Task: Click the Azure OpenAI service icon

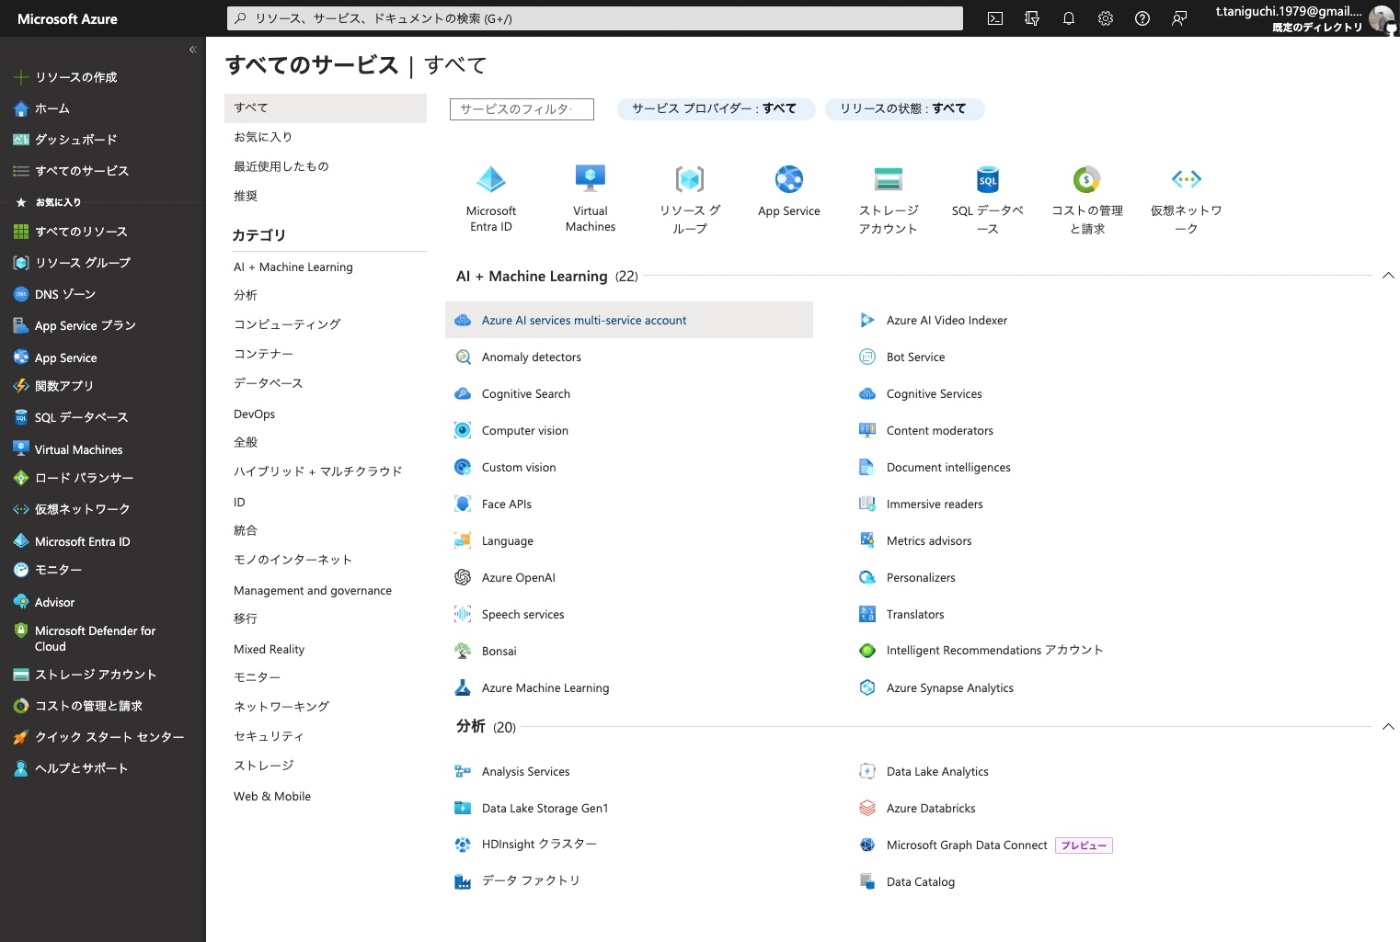Action: (462, 577)
